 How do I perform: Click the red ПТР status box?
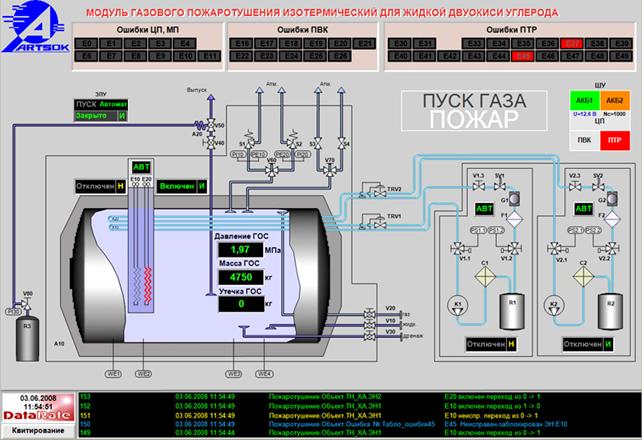pos(615,140)
